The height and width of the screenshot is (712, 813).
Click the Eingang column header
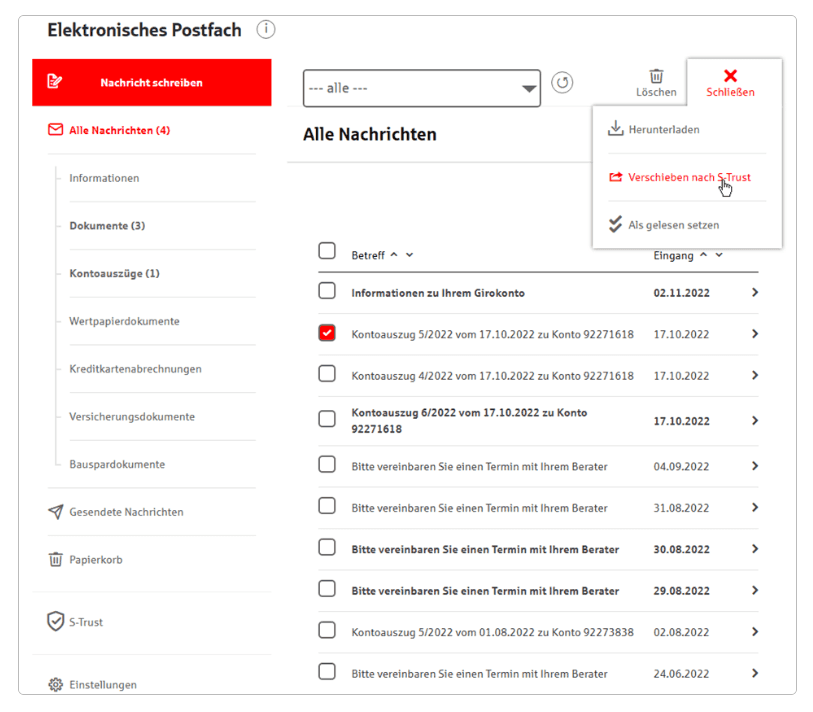[674, 255]
